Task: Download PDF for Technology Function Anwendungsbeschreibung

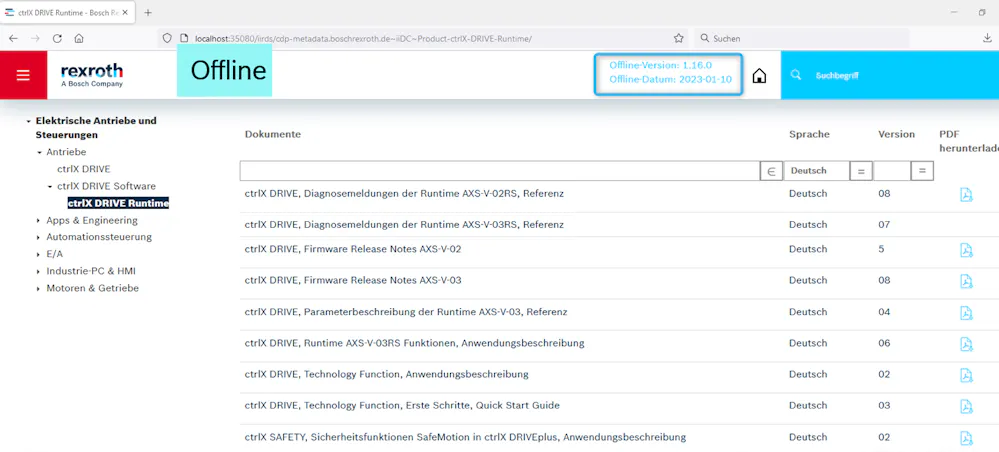Action: coord(966,375)
